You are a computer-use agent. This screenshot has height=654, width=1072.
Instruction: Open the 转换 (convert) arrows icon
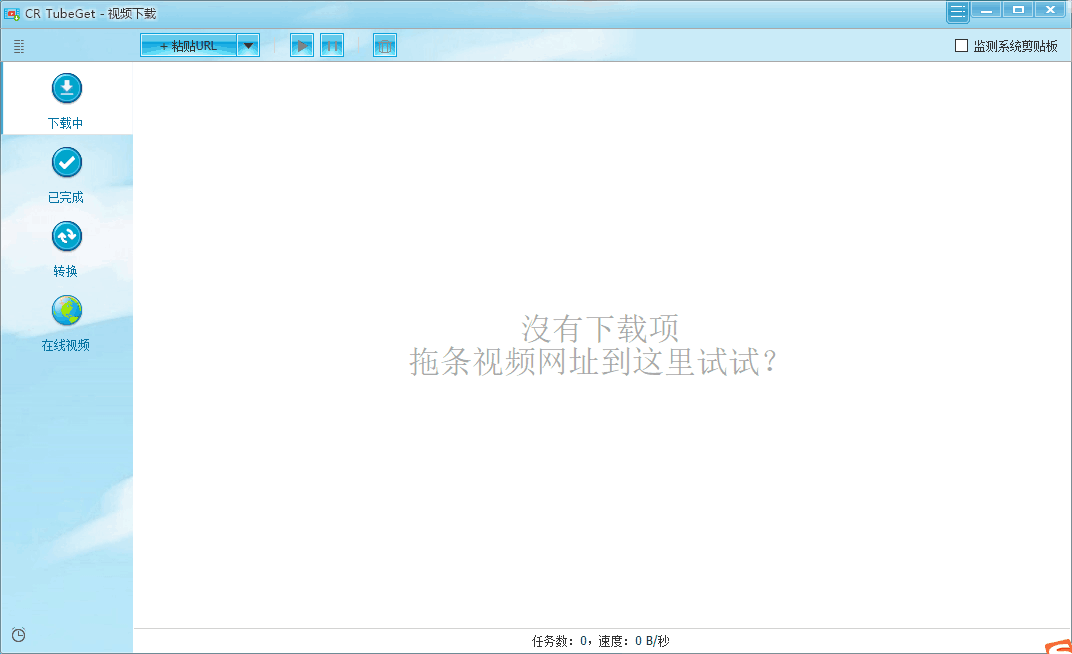[x=66, y=236]
